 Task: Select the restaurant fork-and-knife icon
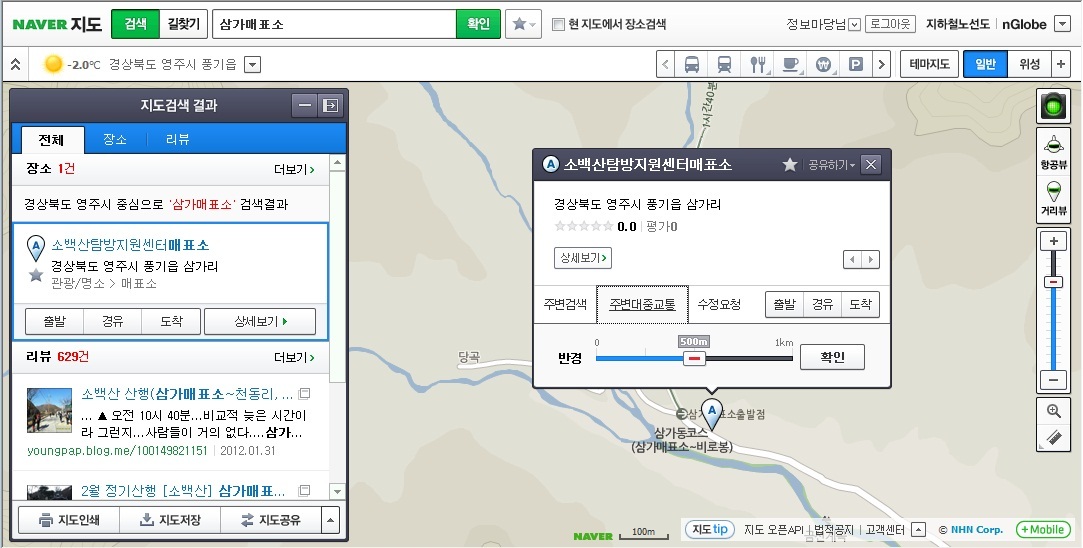point(758,64)
